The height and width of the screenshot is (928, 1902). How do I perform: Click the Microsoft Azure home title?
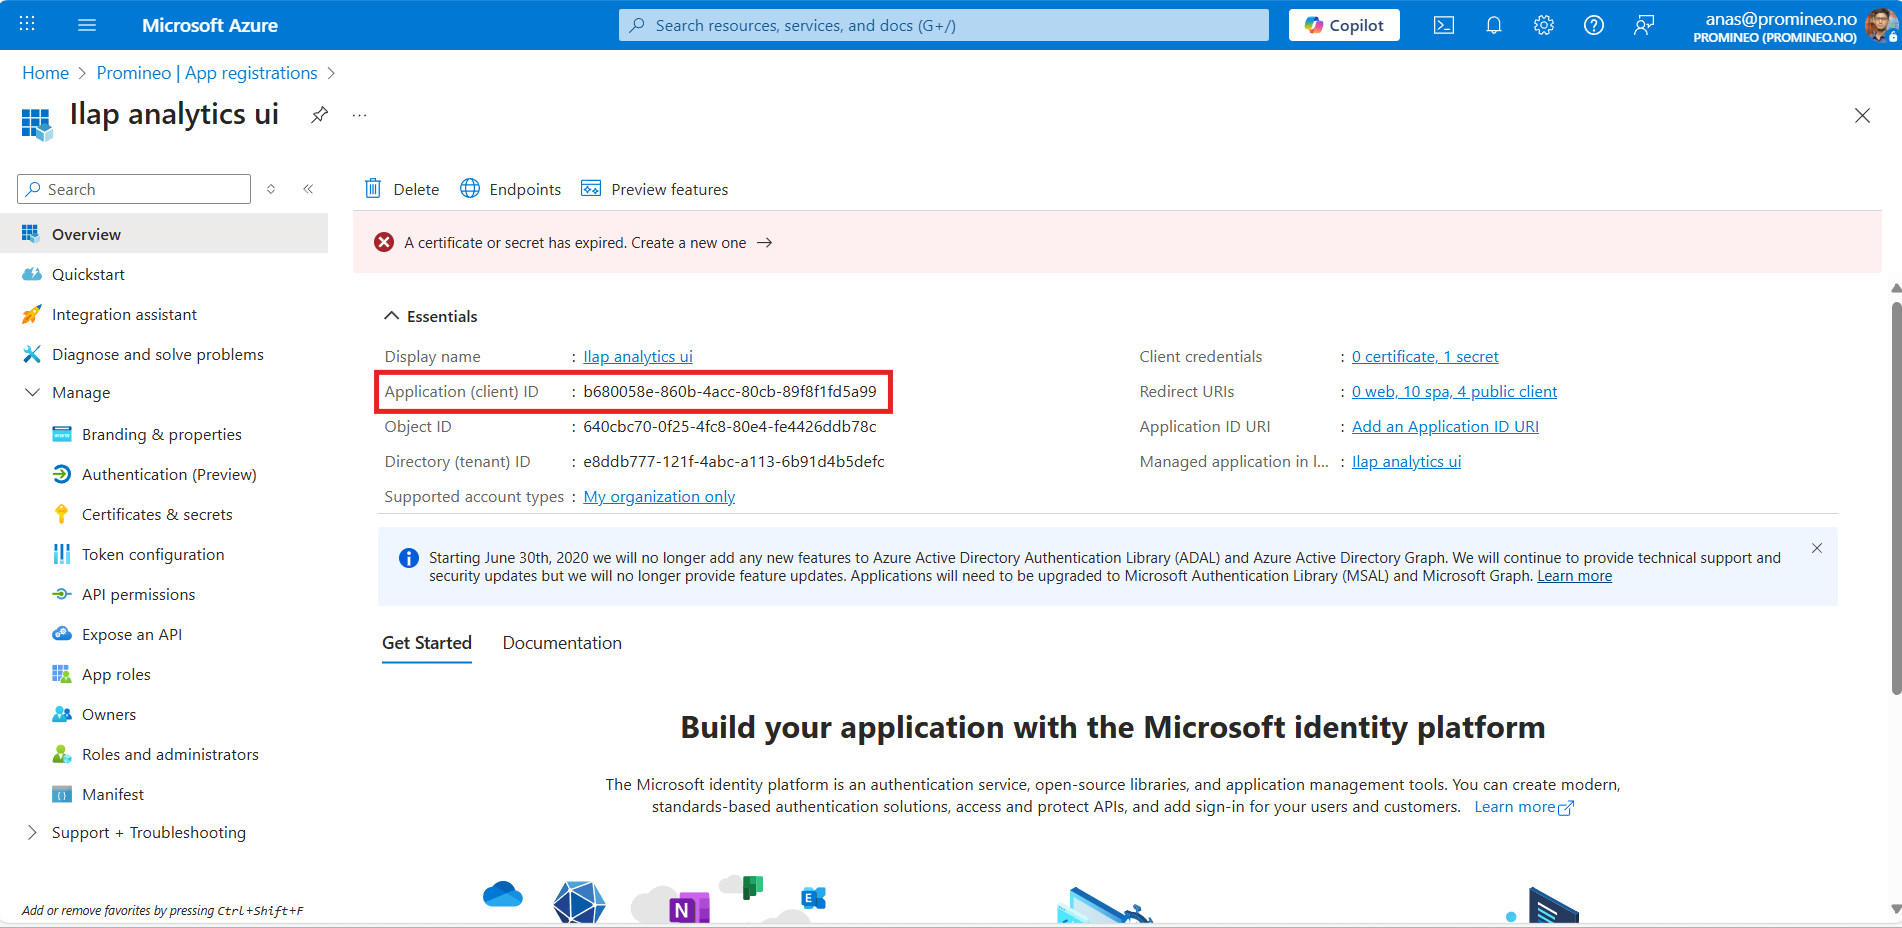[x=210, y=25]
